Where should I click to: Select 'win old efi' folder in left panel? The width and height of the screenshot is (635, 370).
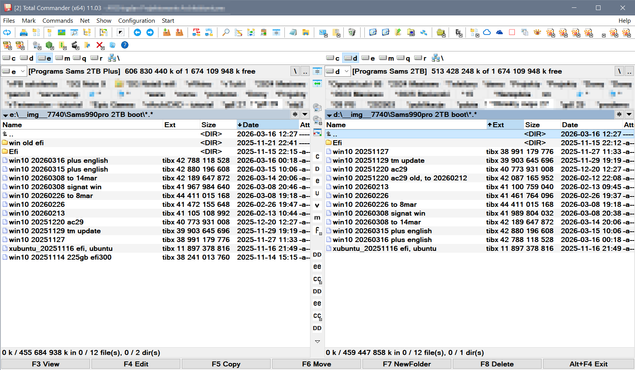click(x=26, y=143)
